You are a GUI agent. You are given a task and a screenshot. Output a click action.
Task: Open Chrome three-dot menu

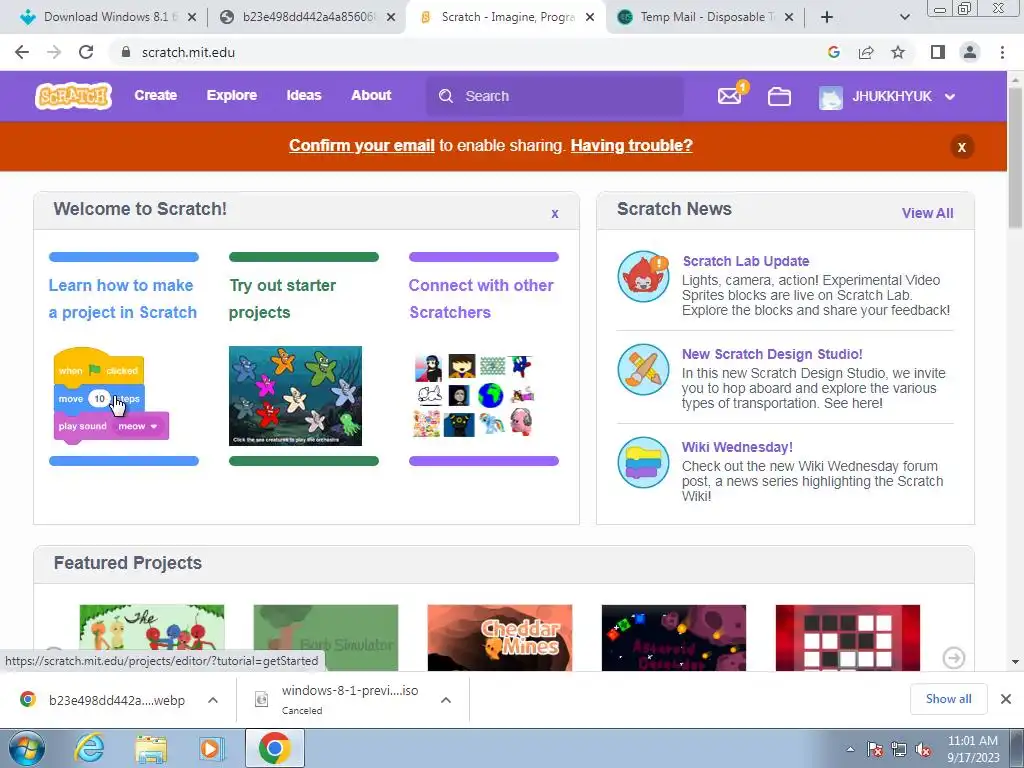coord(1002,52)
